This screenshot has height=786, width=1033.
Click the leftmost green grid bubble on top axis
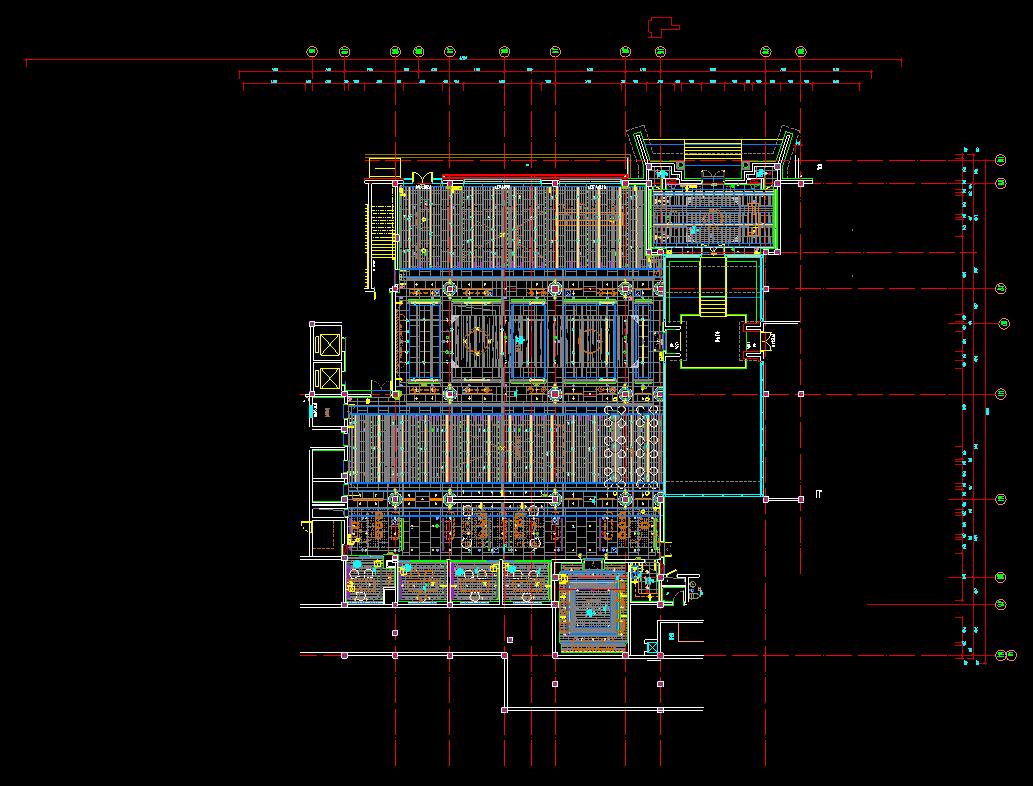coord(312,51)
